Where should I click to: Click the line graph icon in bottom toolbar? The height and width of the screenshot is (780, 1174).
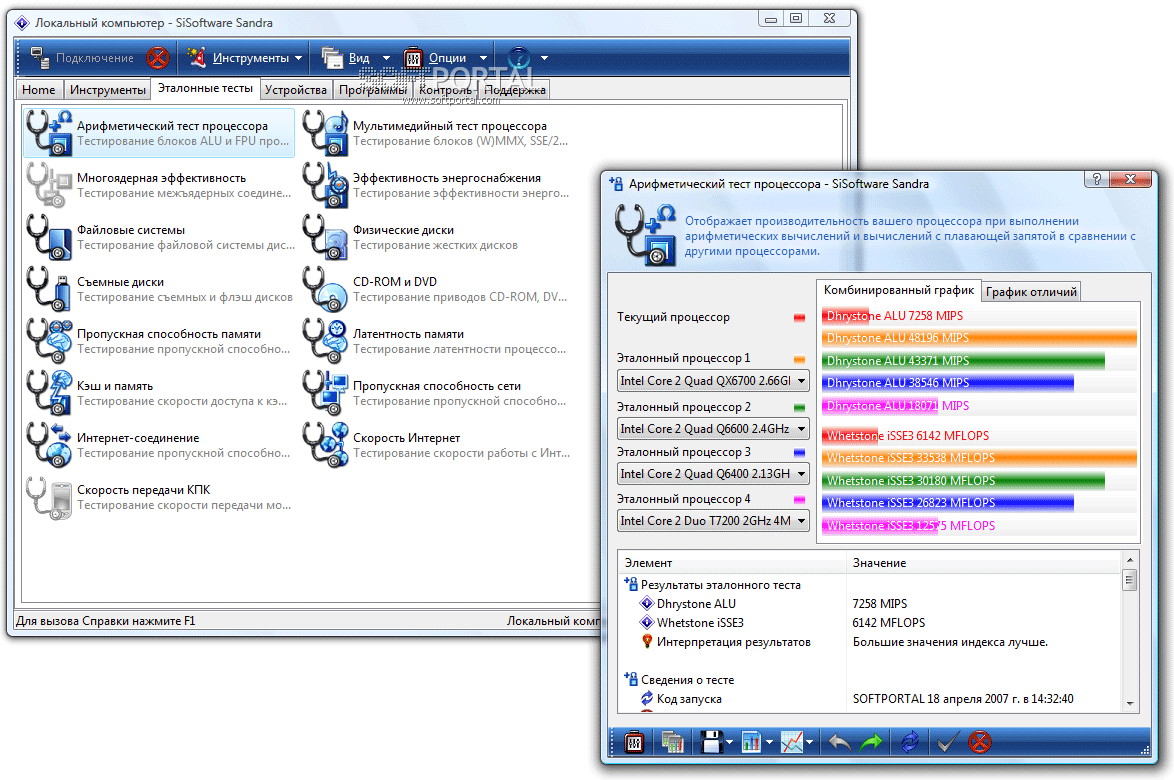791,742
